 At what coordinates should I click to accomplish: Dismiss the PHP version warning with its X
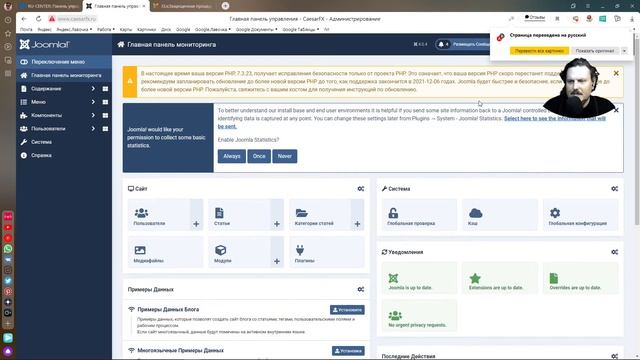click(x=616, y=73)
